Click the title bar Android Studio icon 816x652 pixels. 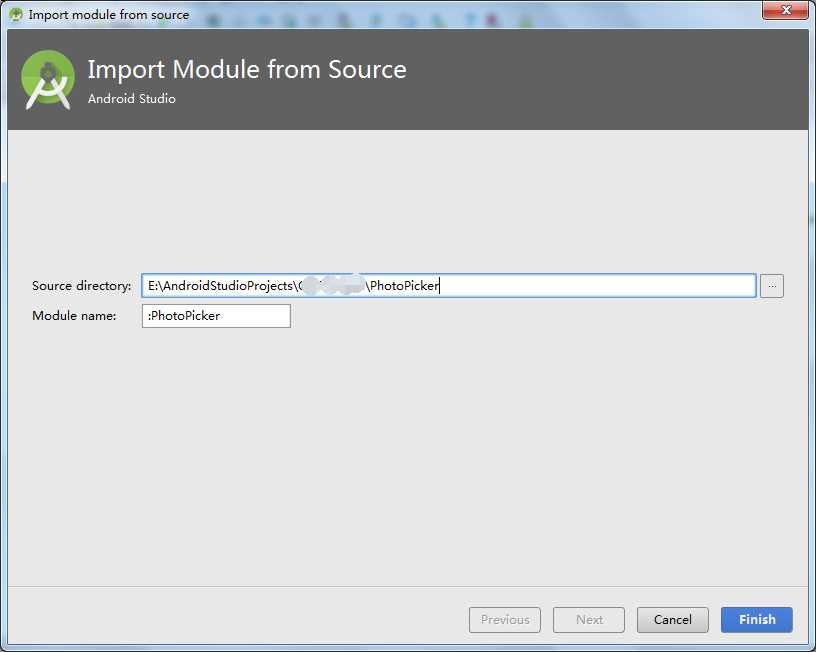pos(16,15)
